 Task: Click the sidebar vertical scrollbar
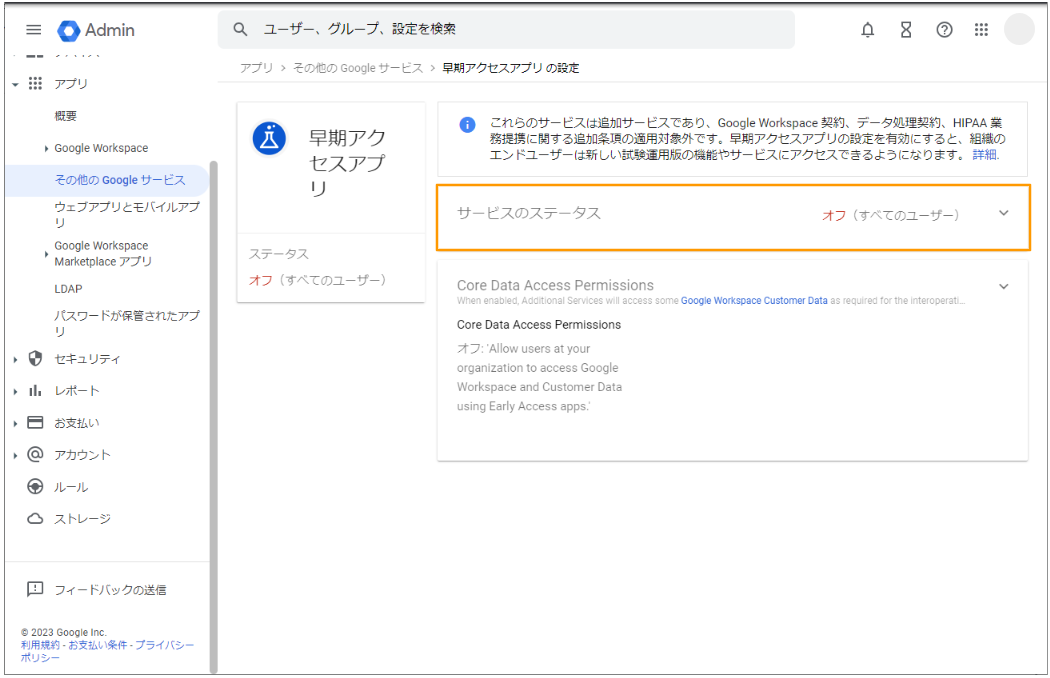point(214,415)
